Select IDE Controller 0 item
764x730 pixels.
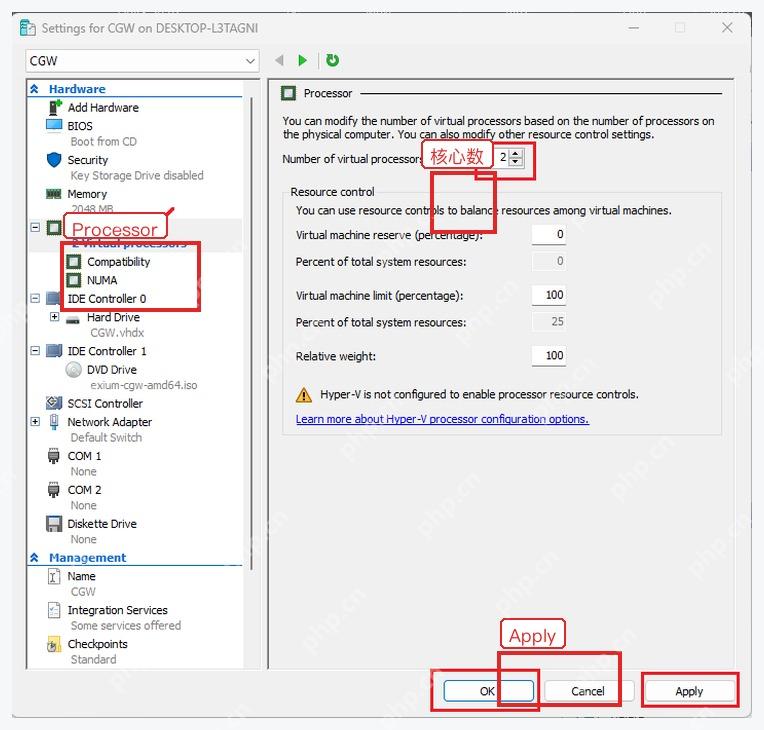(x=107, y=299)
